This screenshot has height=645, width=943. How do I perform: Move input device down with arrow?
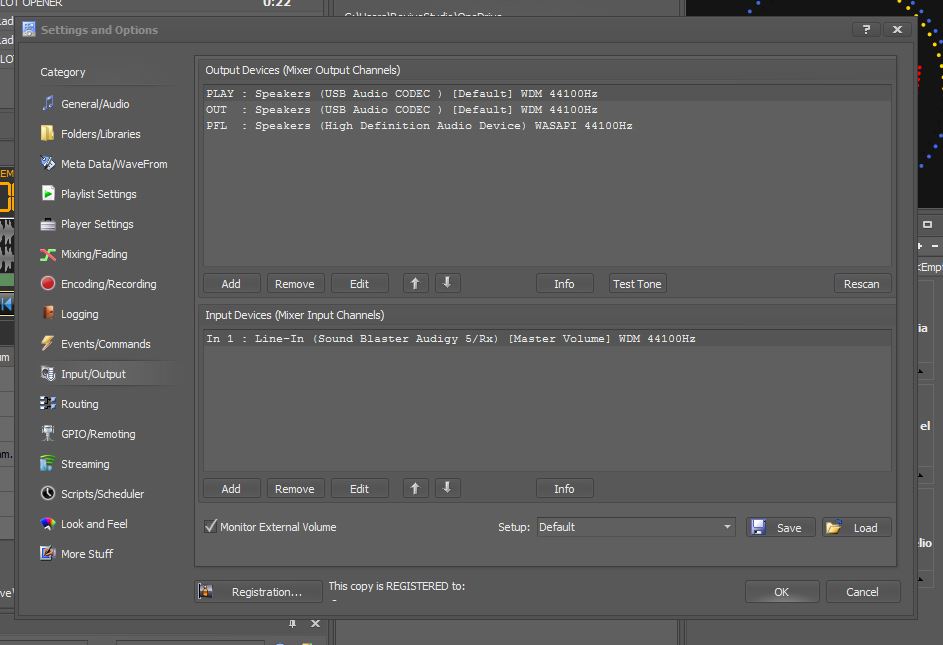[x=447, y=488]
